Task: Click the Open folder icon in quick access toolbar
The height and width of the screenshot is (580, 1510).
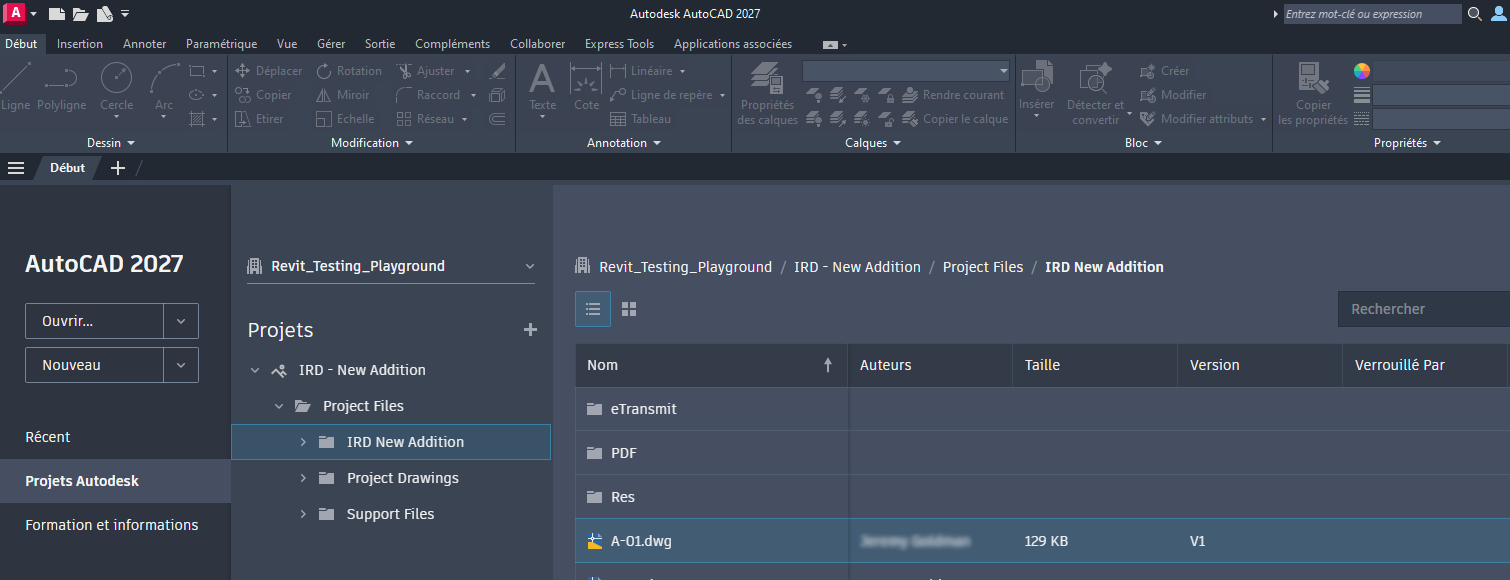Action: (x=81, y=14)
